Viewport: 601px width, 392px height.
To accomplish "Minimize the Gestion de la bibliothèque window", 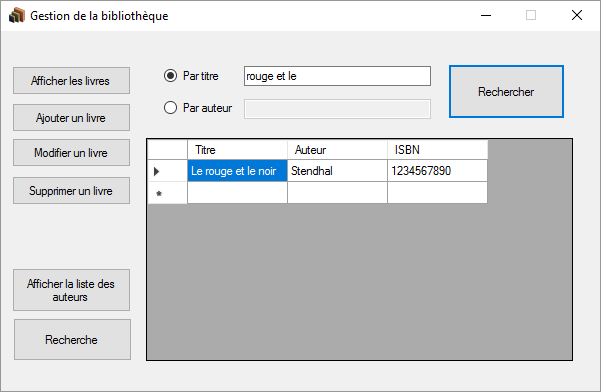I will click(486, 15).
